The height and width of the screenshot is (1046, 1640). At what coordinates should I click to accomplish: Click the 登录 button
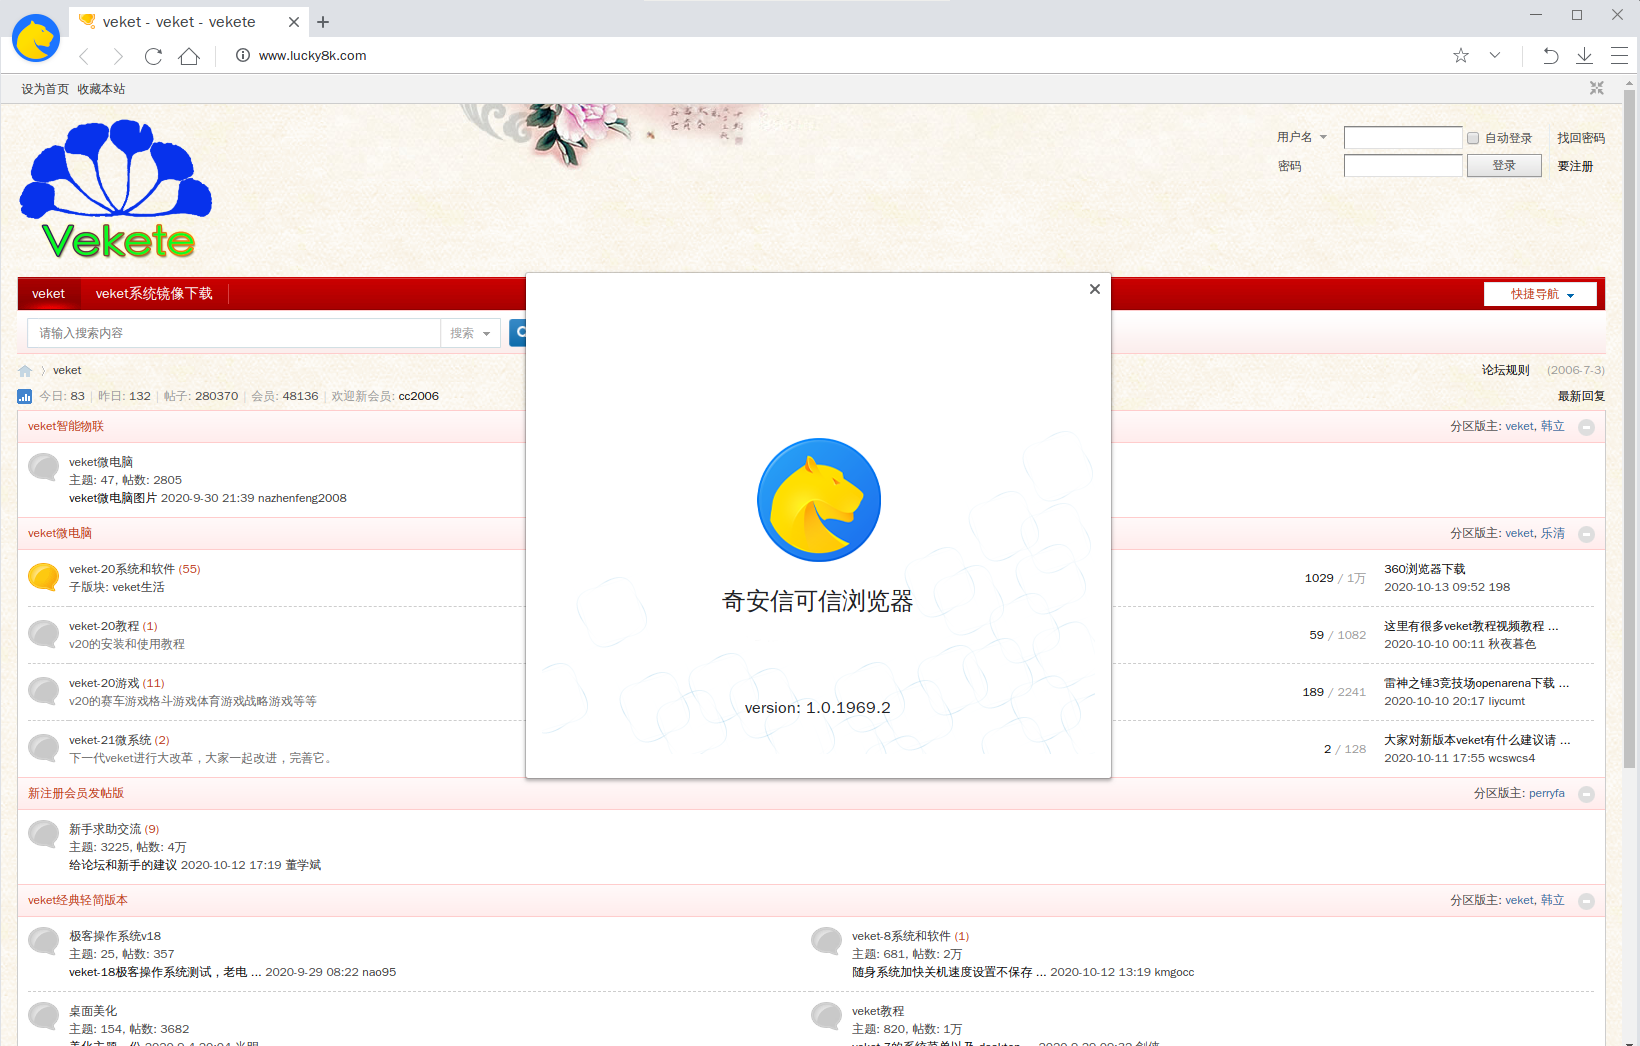1504,166
